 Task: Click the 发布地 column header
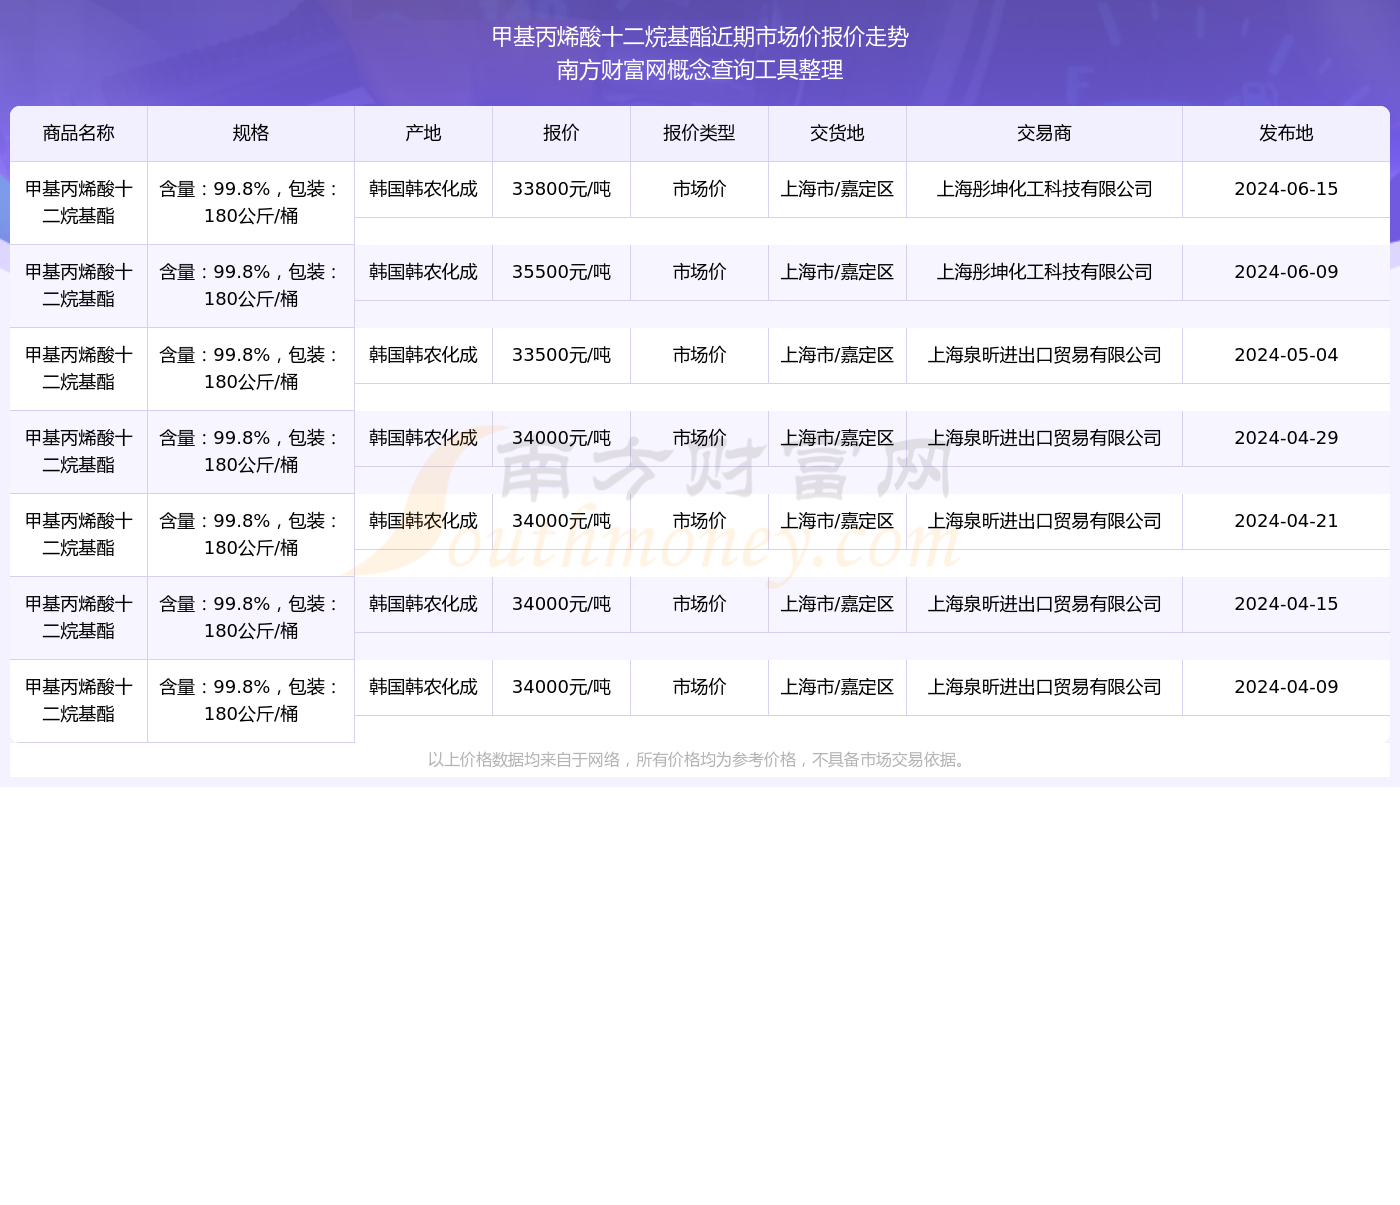1286,134
